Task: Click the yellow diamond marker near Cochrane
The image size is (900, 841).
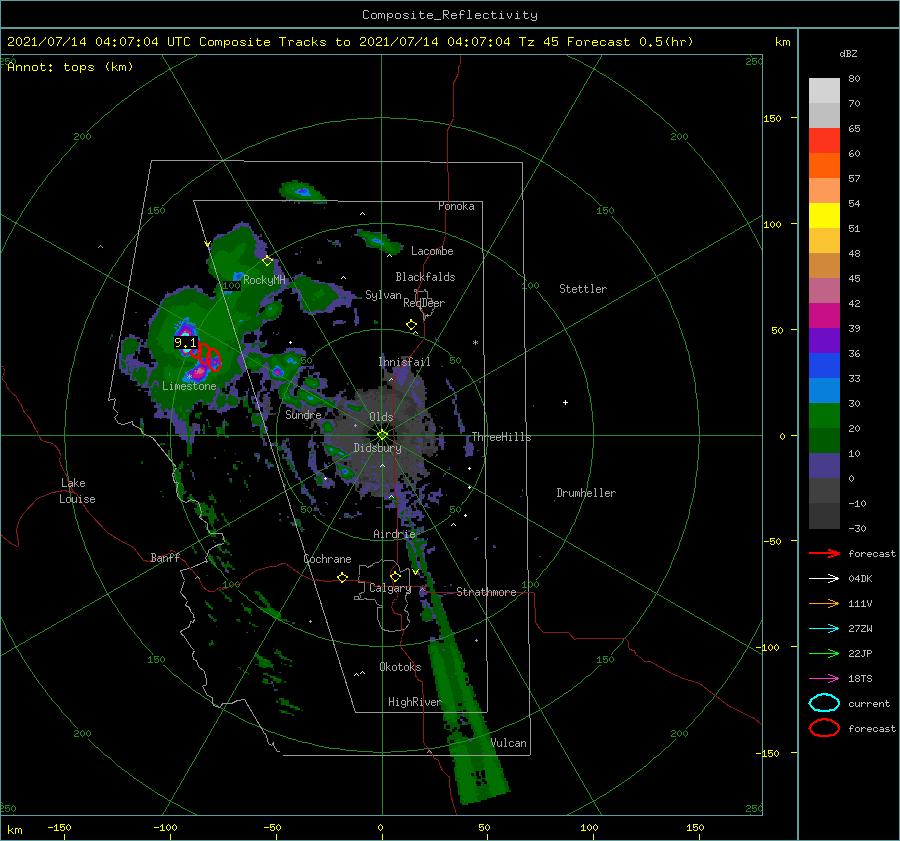Action: click(343, 578)
